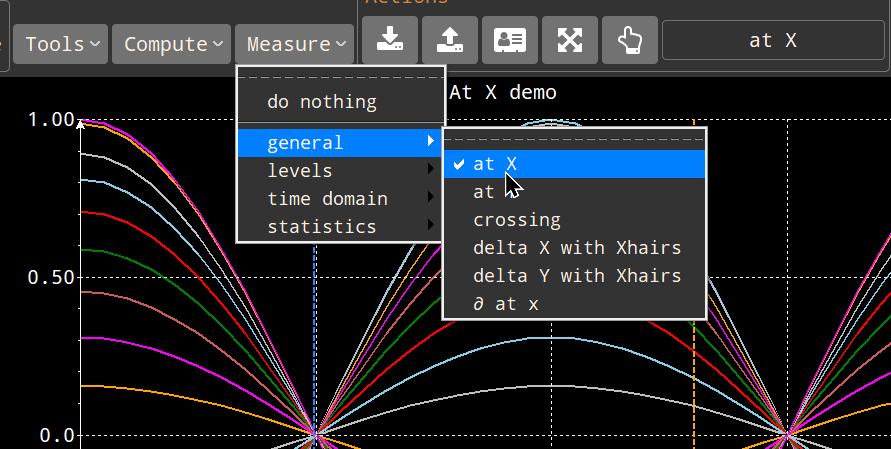This screenshot has height=449, width=891.
Task: Click the 'at X' action field
Action: pos(773,41)
